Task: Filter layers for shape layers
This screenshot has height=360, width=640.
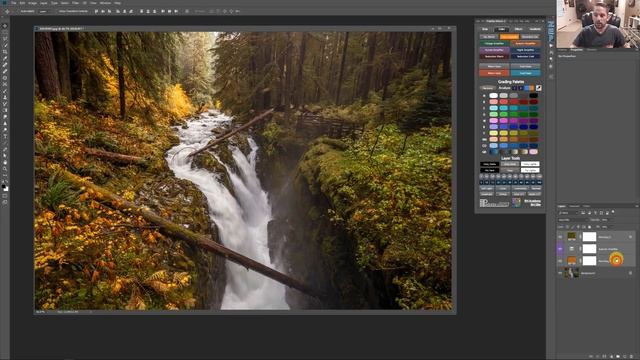Action: point(601,213)
